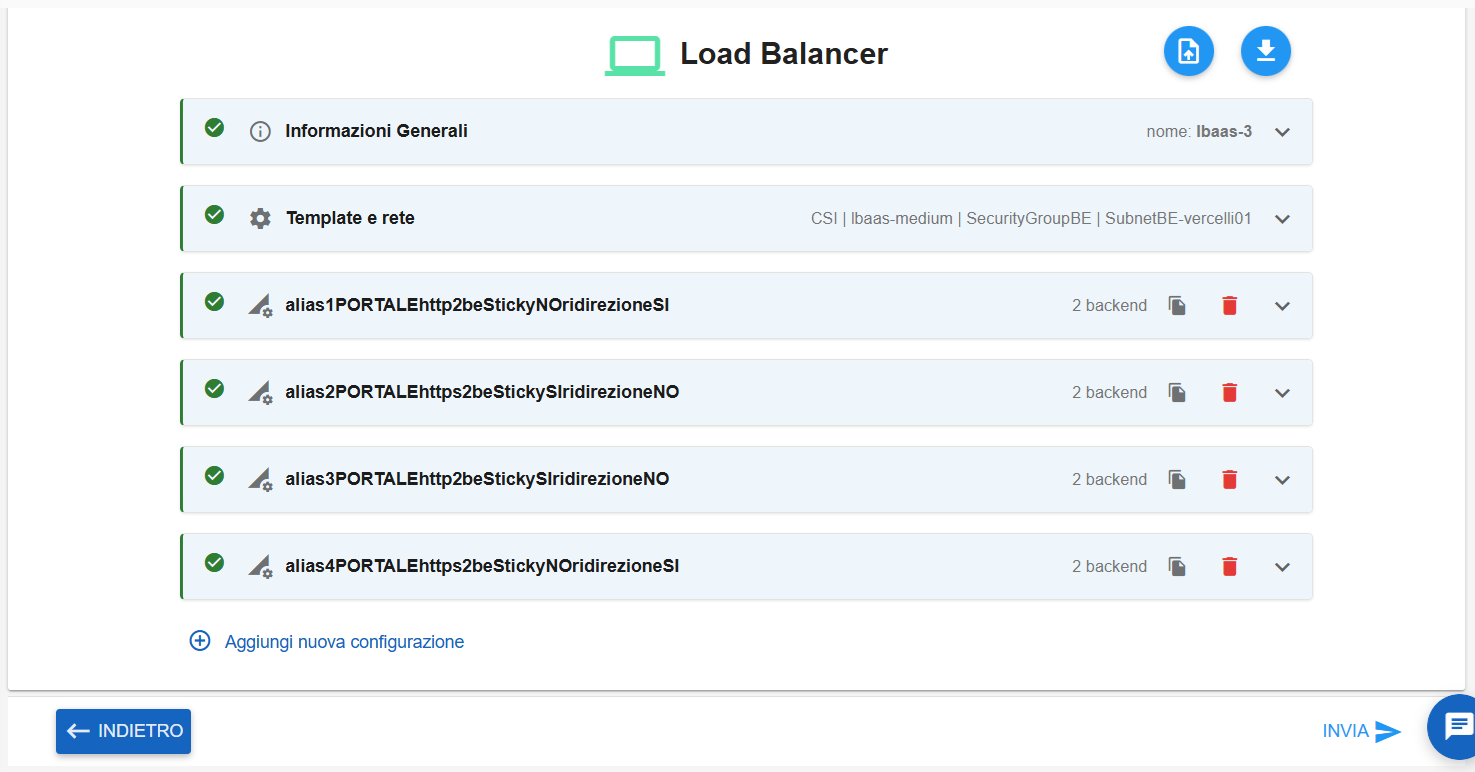The image size is (1475, 772).
Task: Expand alias2PORTALE section chevron
Action: pos(1284,393)
